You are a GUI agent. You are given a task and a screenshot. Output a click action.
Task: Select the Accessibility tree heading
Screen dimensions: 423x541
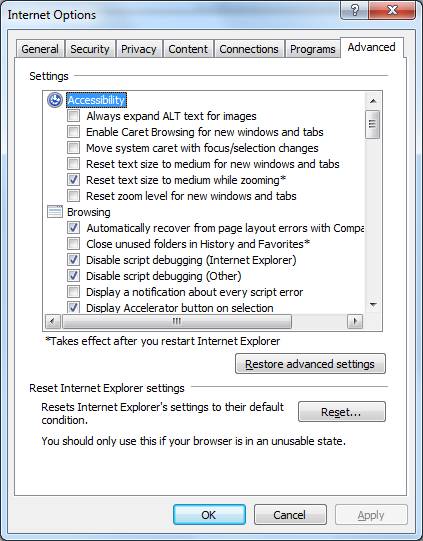point(96,100)
